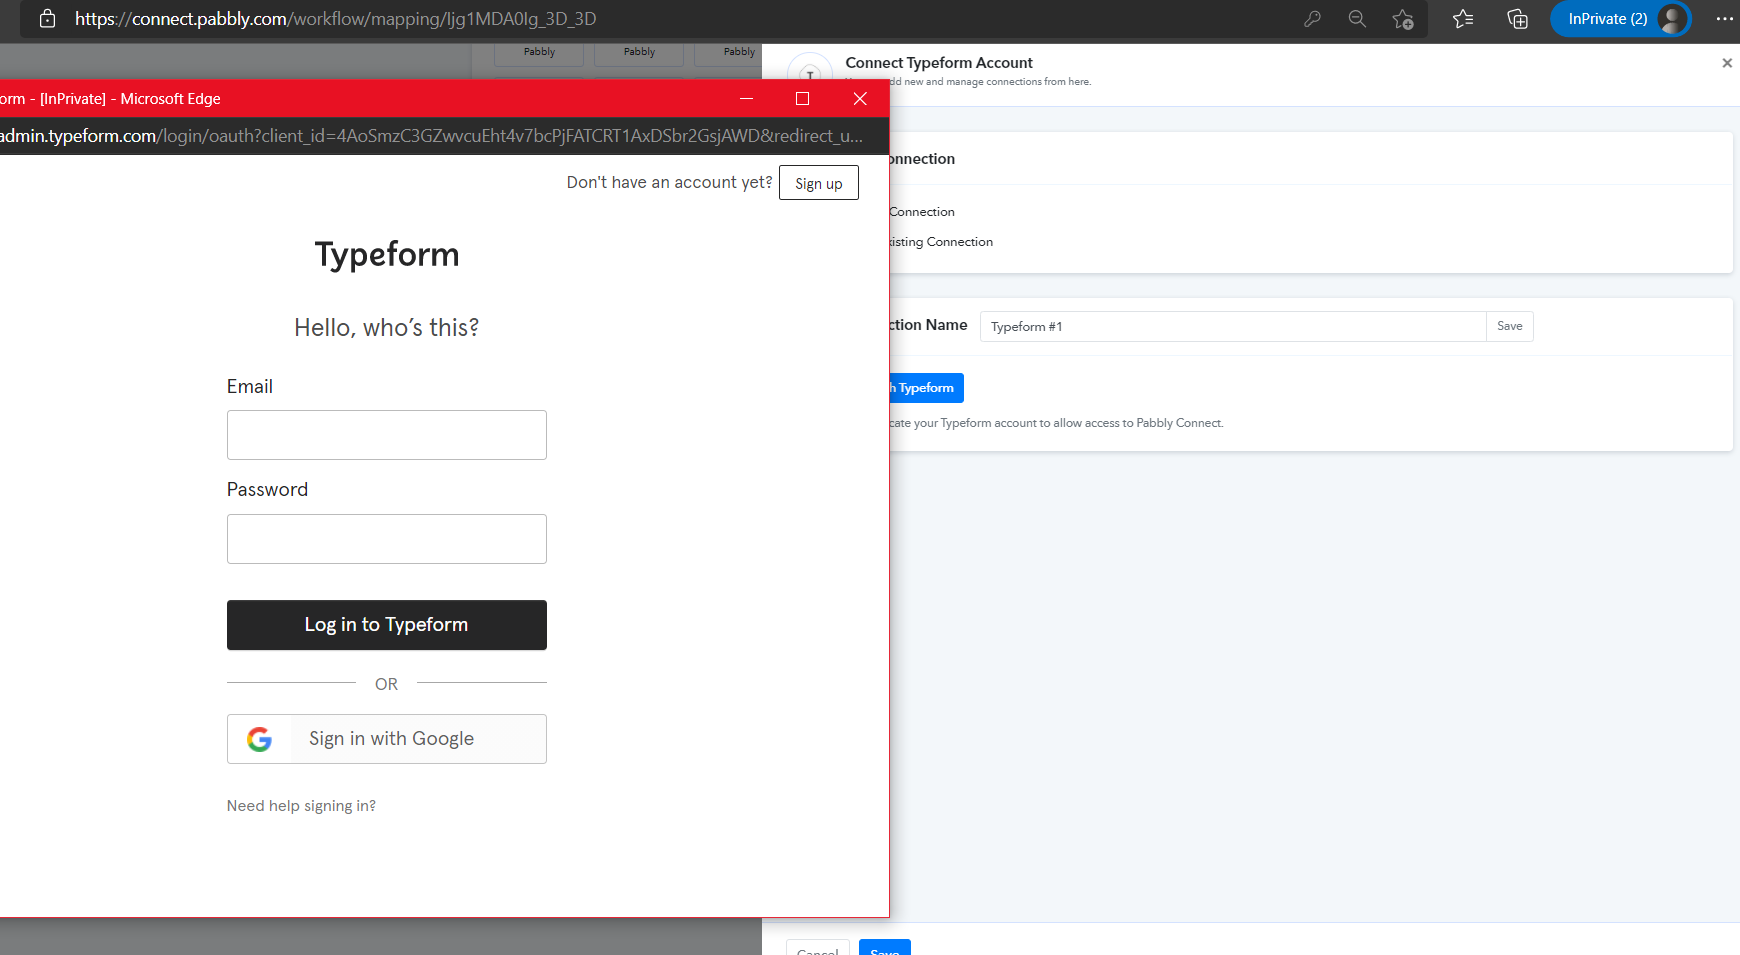
Task: Click the Pabbly page address bar URL
Action: tap(335, 19)
